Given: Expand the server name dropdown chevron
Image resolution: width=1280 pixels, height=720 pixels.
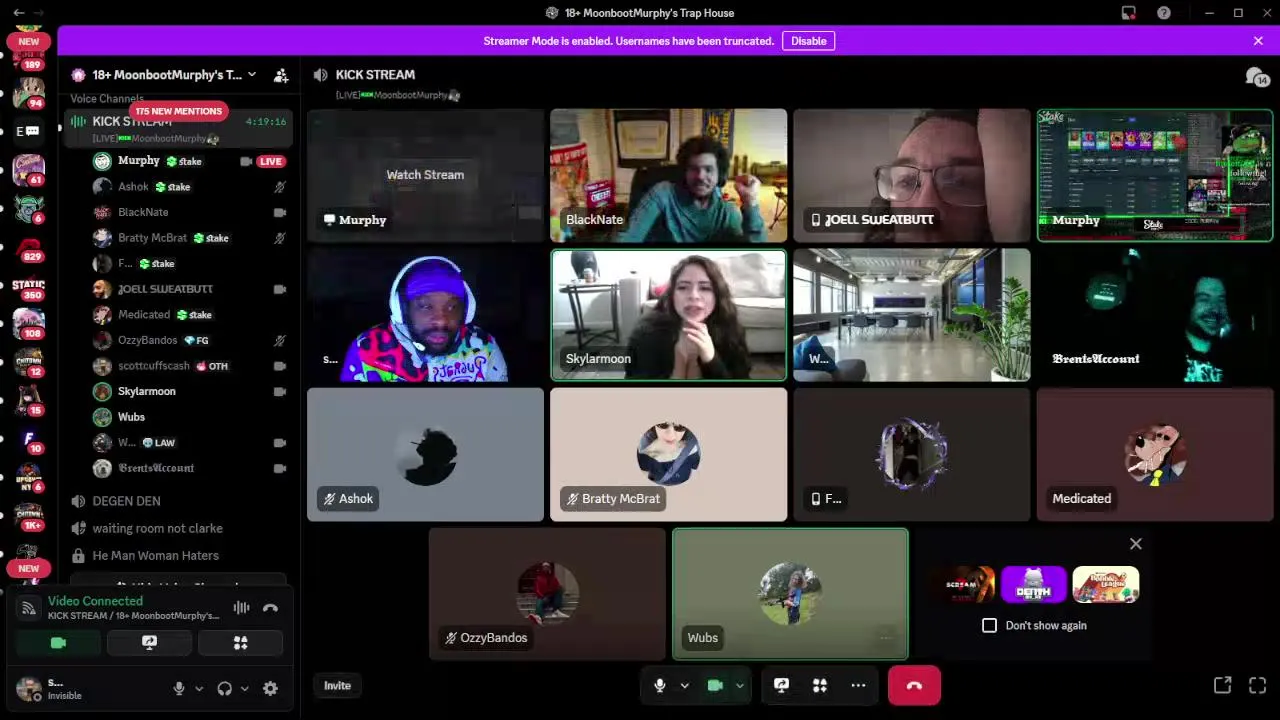Looking at the screenshot, I should [x=252, y=75].
